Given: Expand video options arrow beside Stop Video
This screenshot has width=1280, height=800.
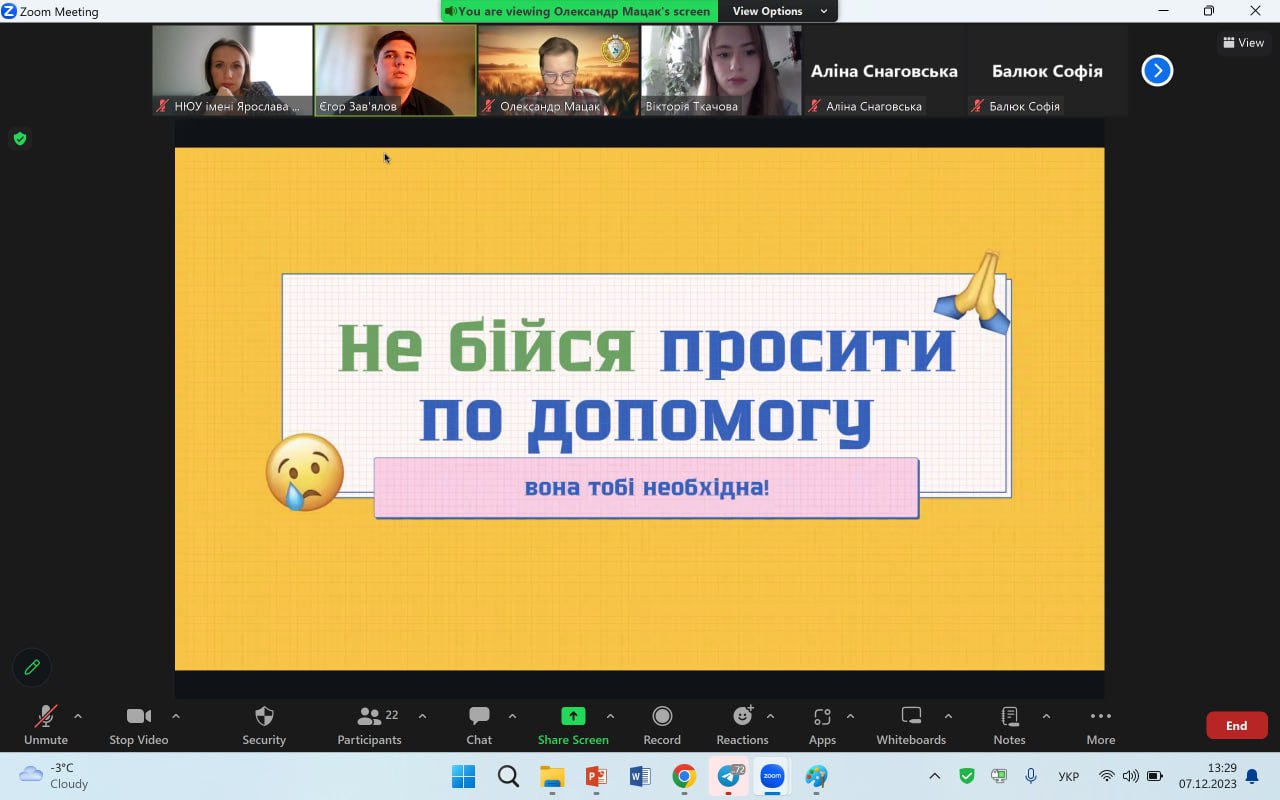Looking at the screenshot, I should (176, 716).
